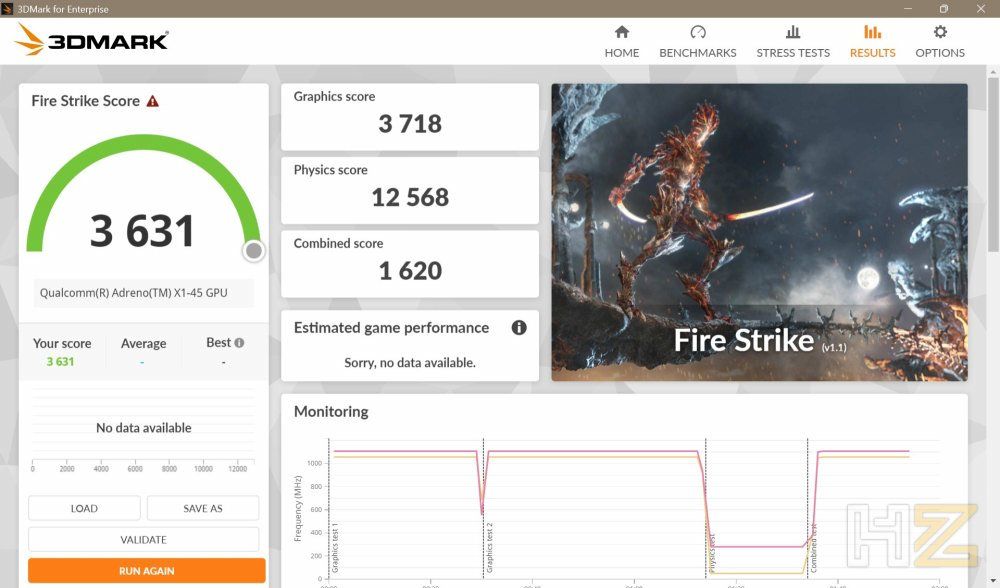Click the main score 3 631
This screenshot has width=1000, height=588.
coord(142,231)
